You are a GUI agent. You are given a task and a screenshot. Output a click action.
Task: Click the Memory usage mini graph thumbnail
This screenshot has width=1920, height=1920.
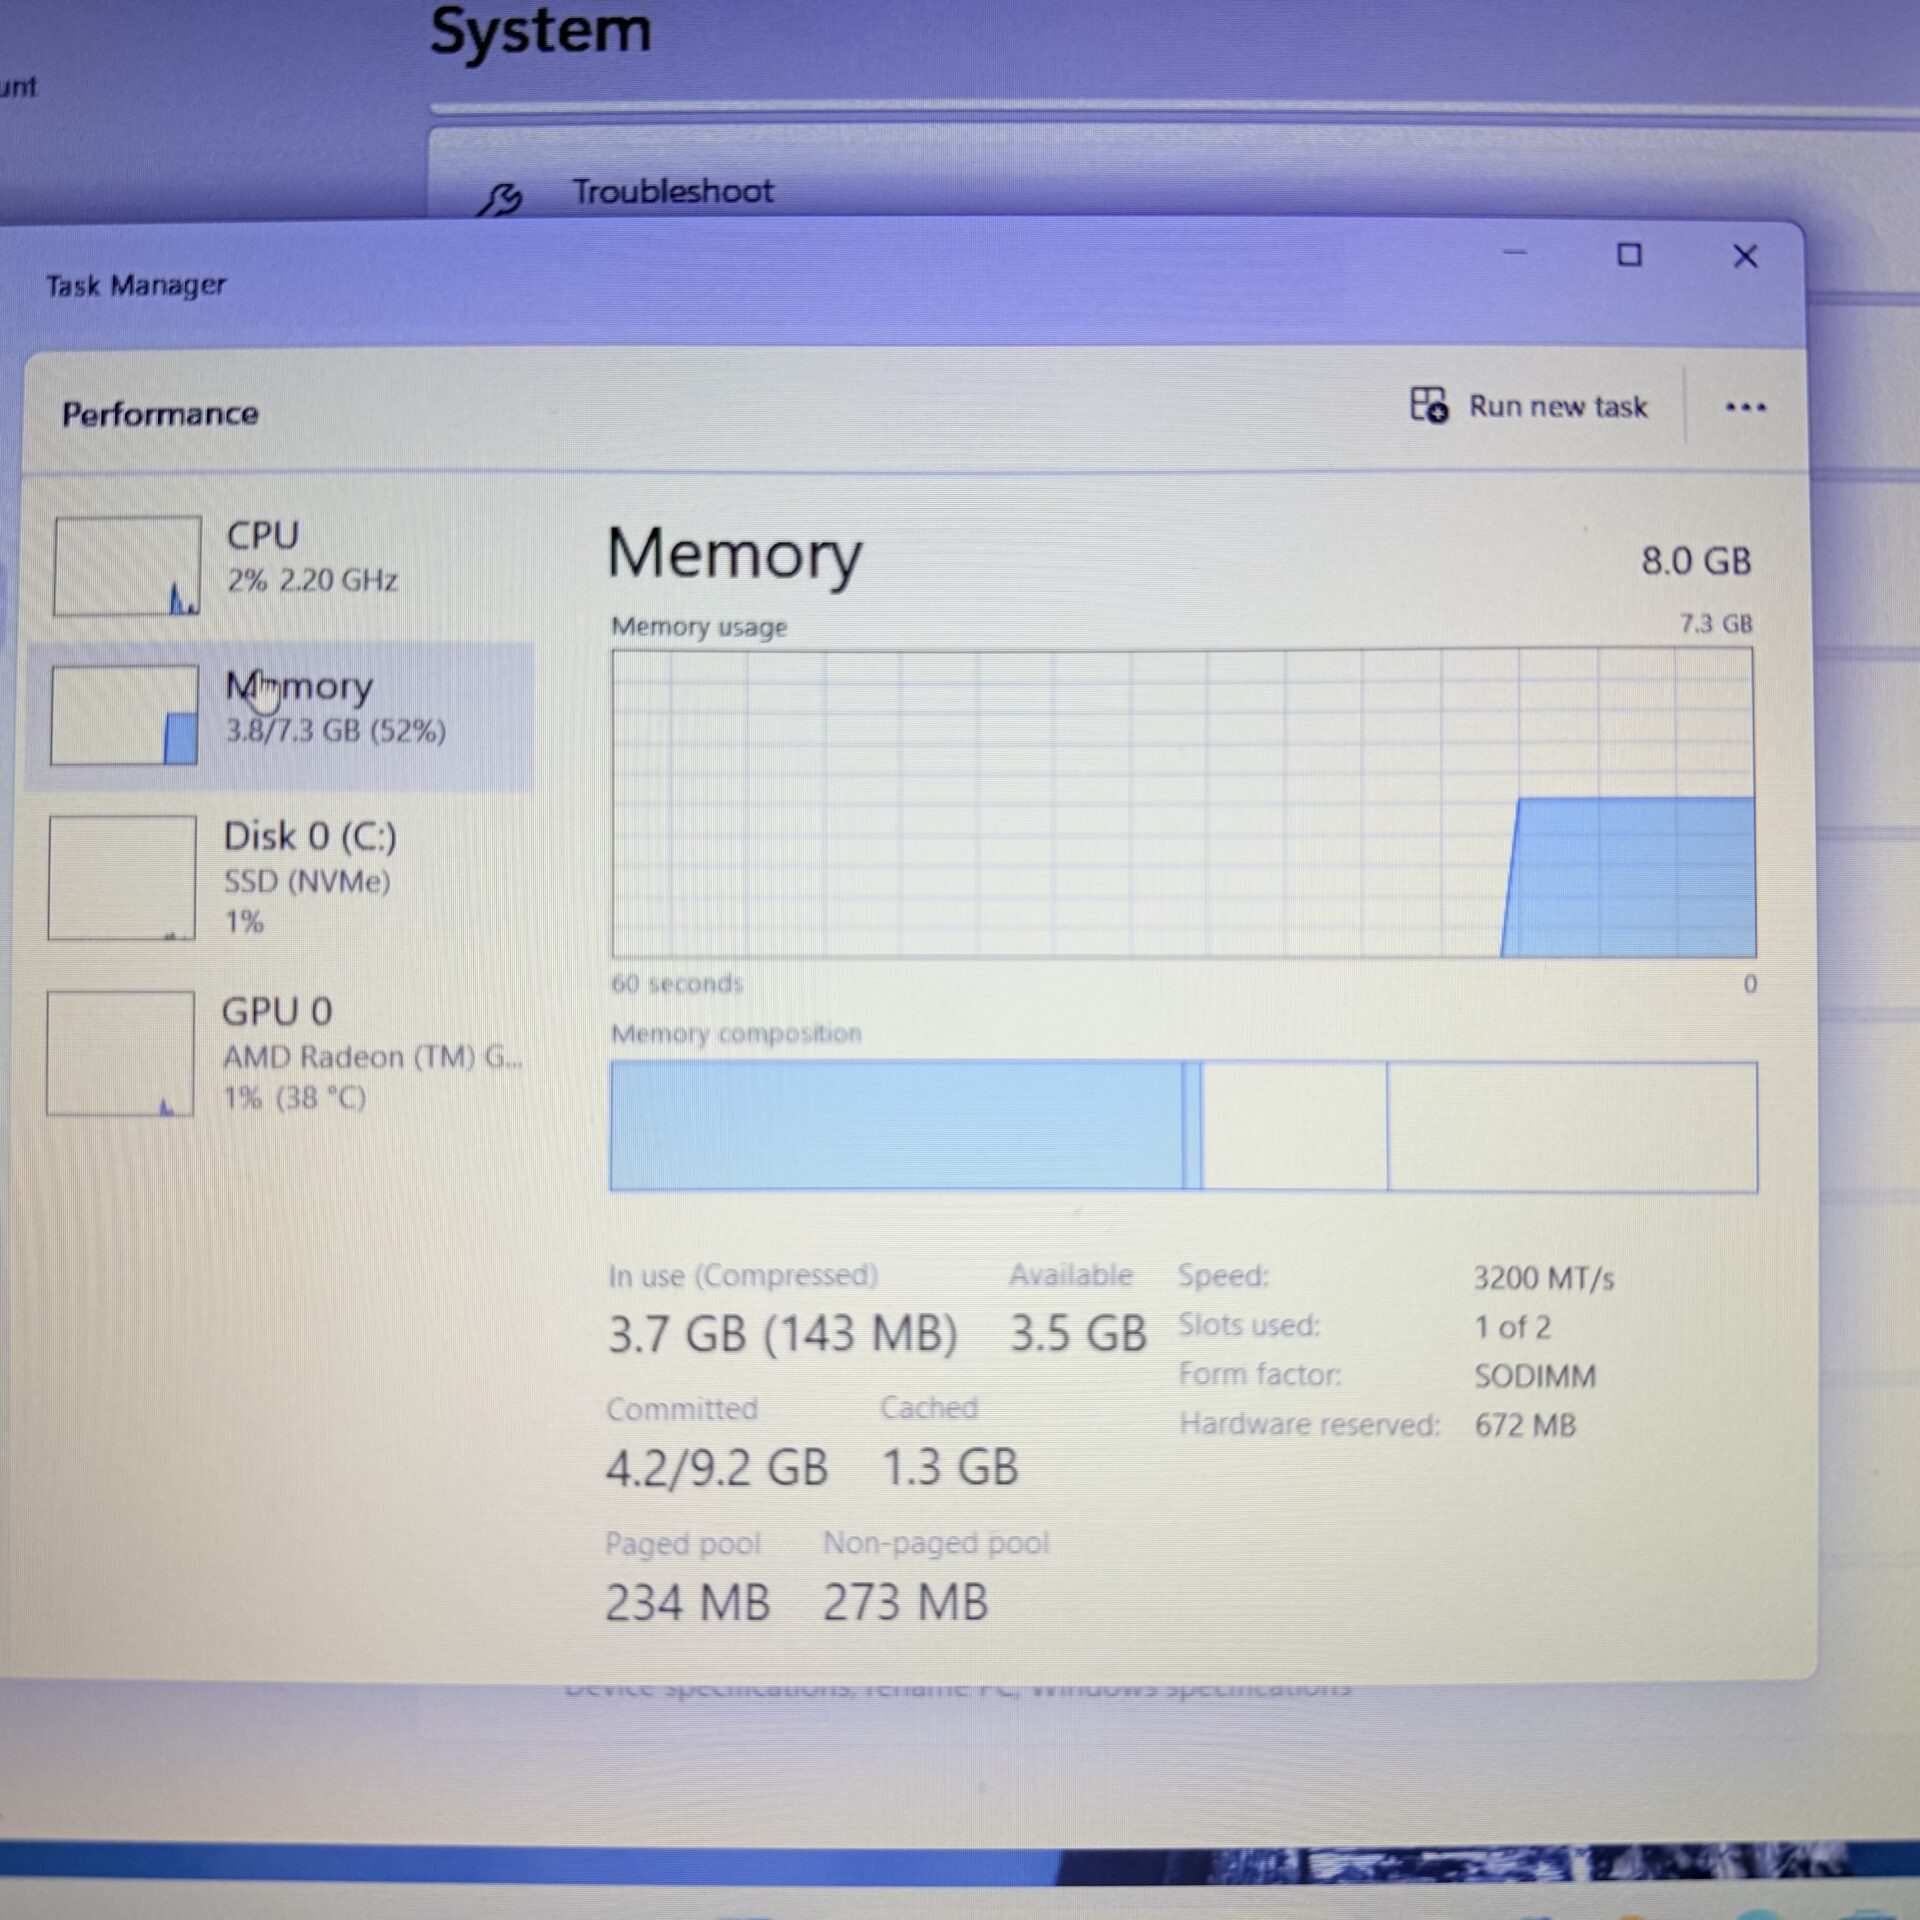[125, 715]
